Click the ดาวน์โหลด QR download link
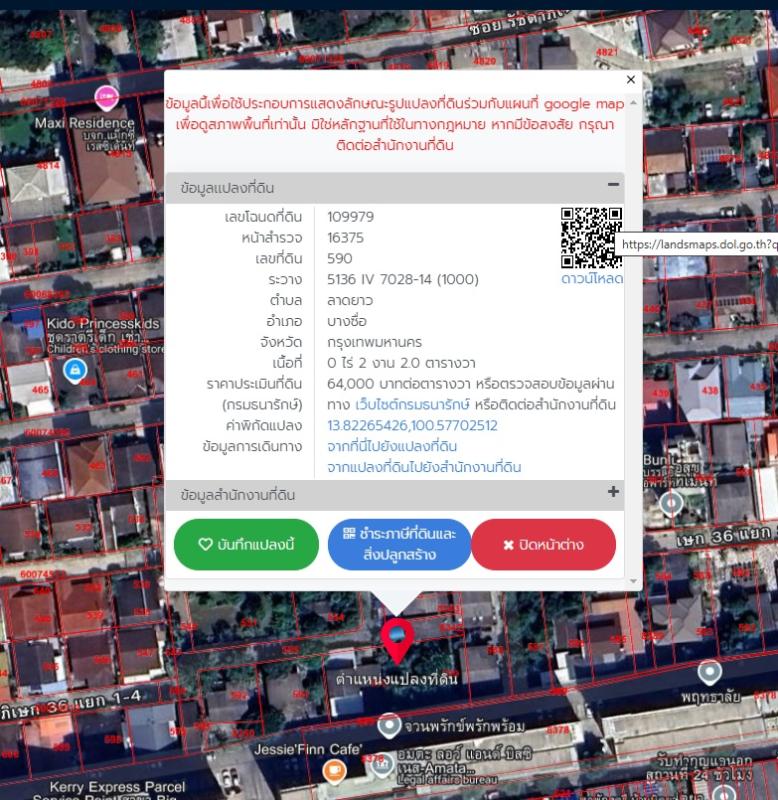Viewport: 778px width, 800px height. pos(591,279)
